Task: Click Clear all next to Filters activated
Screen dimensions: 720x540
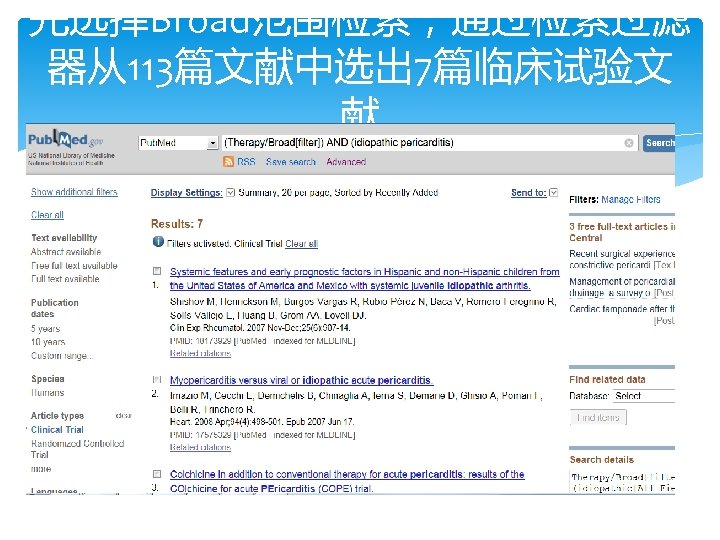Action: click(301, 244)
